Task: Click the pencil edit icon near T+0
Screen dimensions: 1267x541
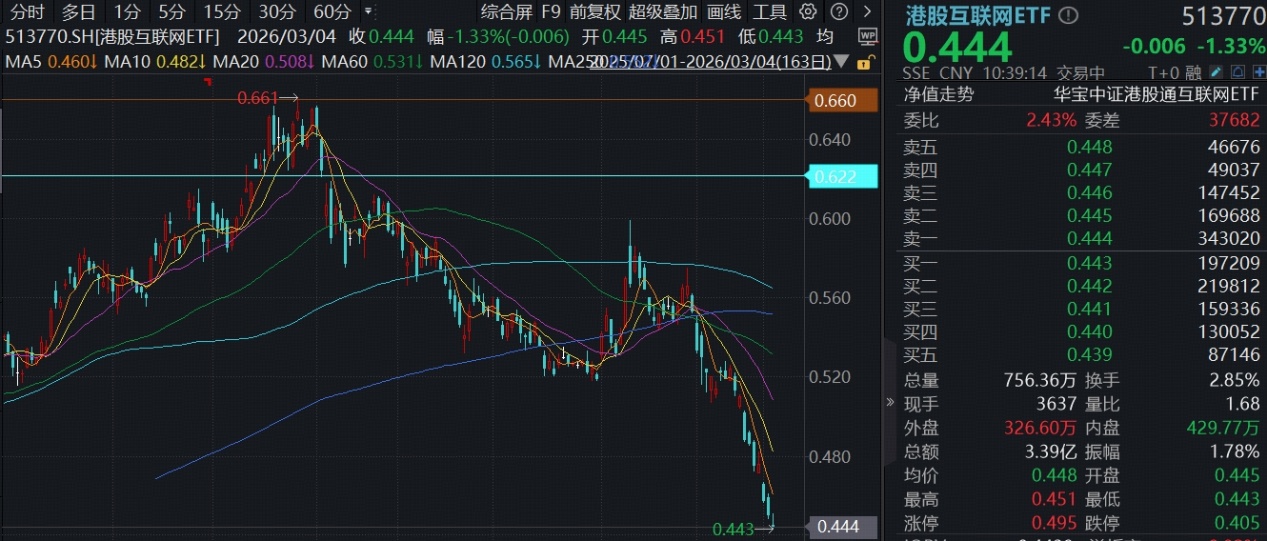Action: point(1215,73)
